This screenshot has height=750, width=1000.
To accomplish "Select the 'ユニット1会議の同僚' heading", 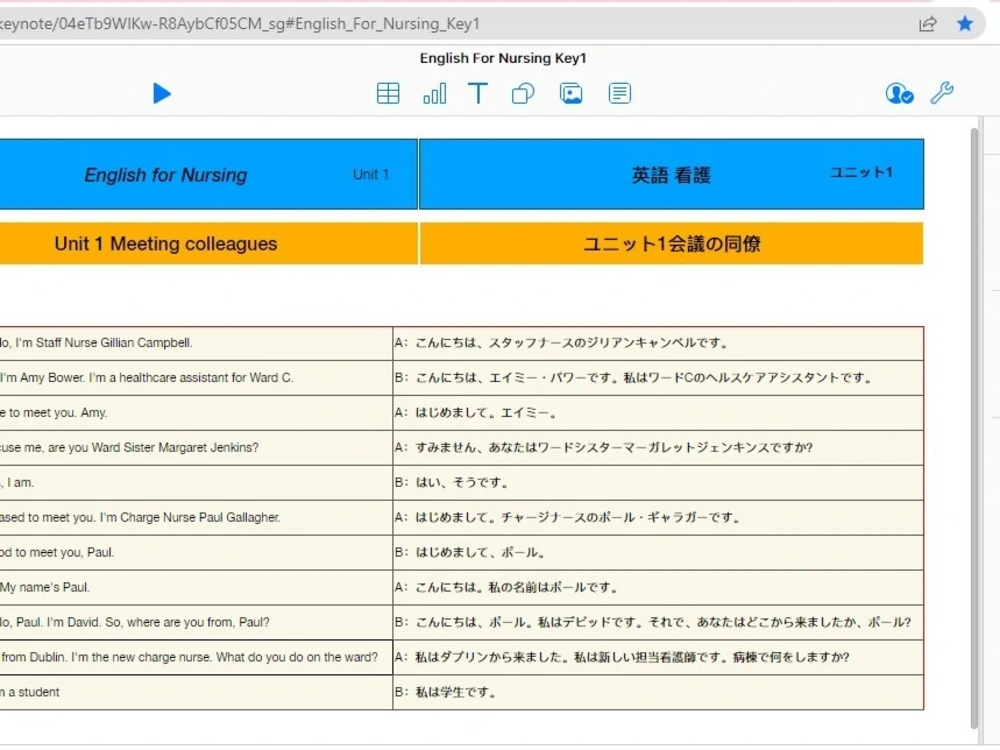I will tap(672, 244).
